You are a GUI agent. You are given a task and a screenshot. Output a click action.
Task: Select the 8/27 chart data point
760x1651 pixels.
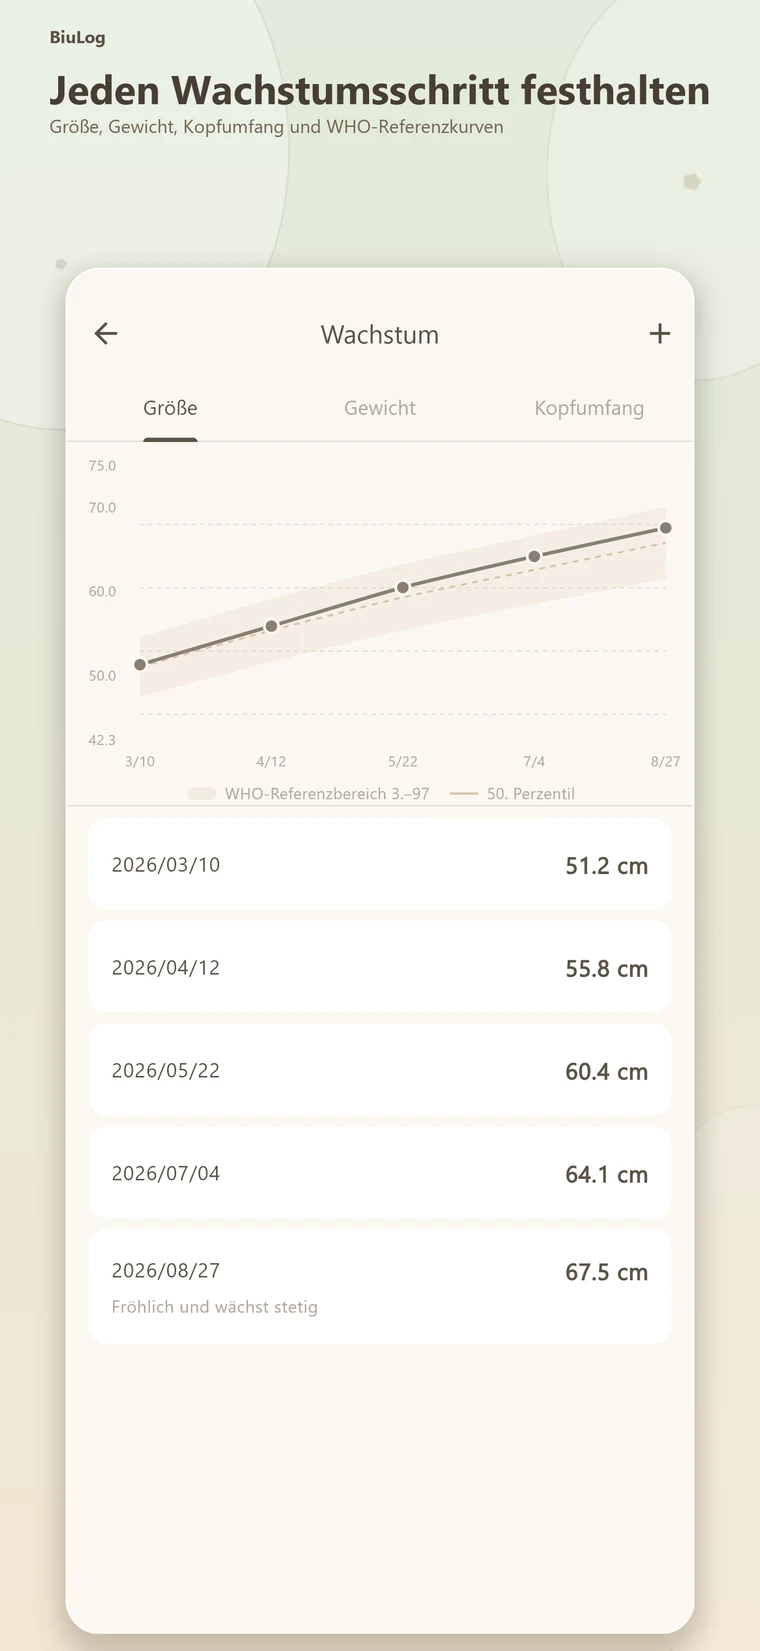666,528
